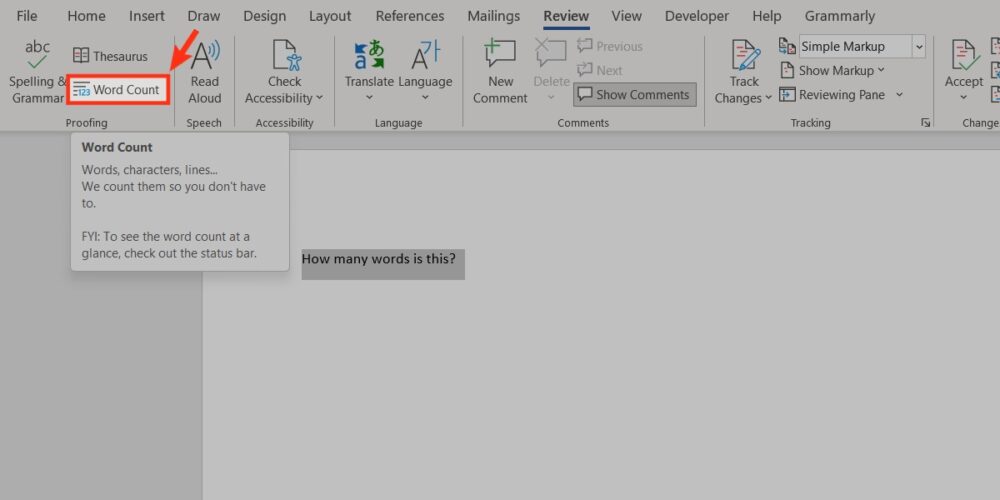
Task: Toggle the Show Comments button
Action: [634, 95]
